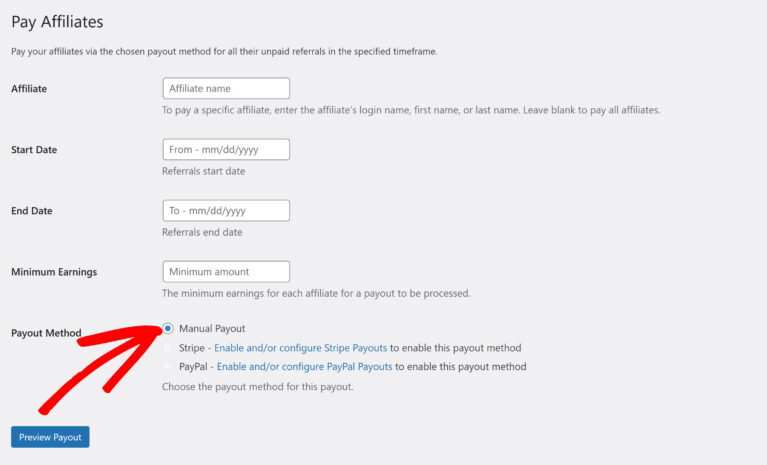Click the 'Affiliate' field label
The image size is (767, 465).
tap(29, 88)
